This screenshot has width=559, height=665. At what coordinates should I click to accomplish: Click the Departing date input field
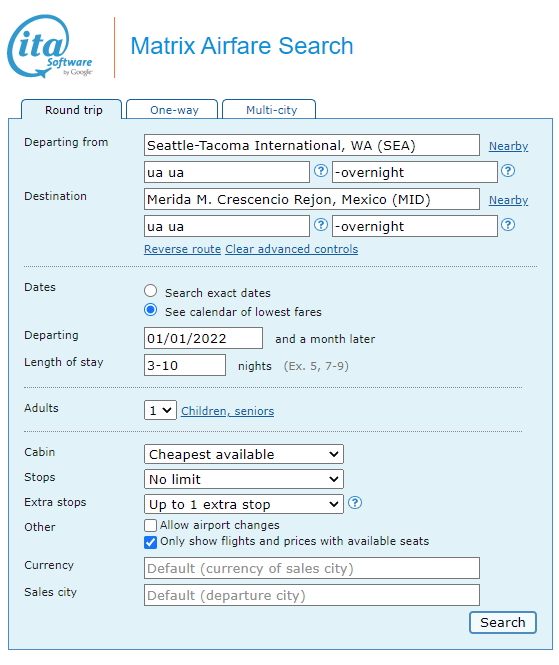[203, 338]
